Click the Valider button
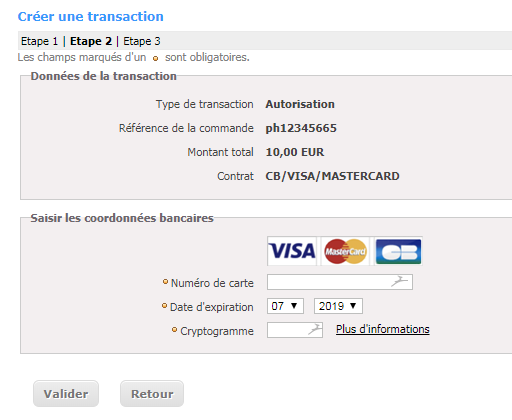512x420 pixels. pyautogui.click(x=66, y=394)
